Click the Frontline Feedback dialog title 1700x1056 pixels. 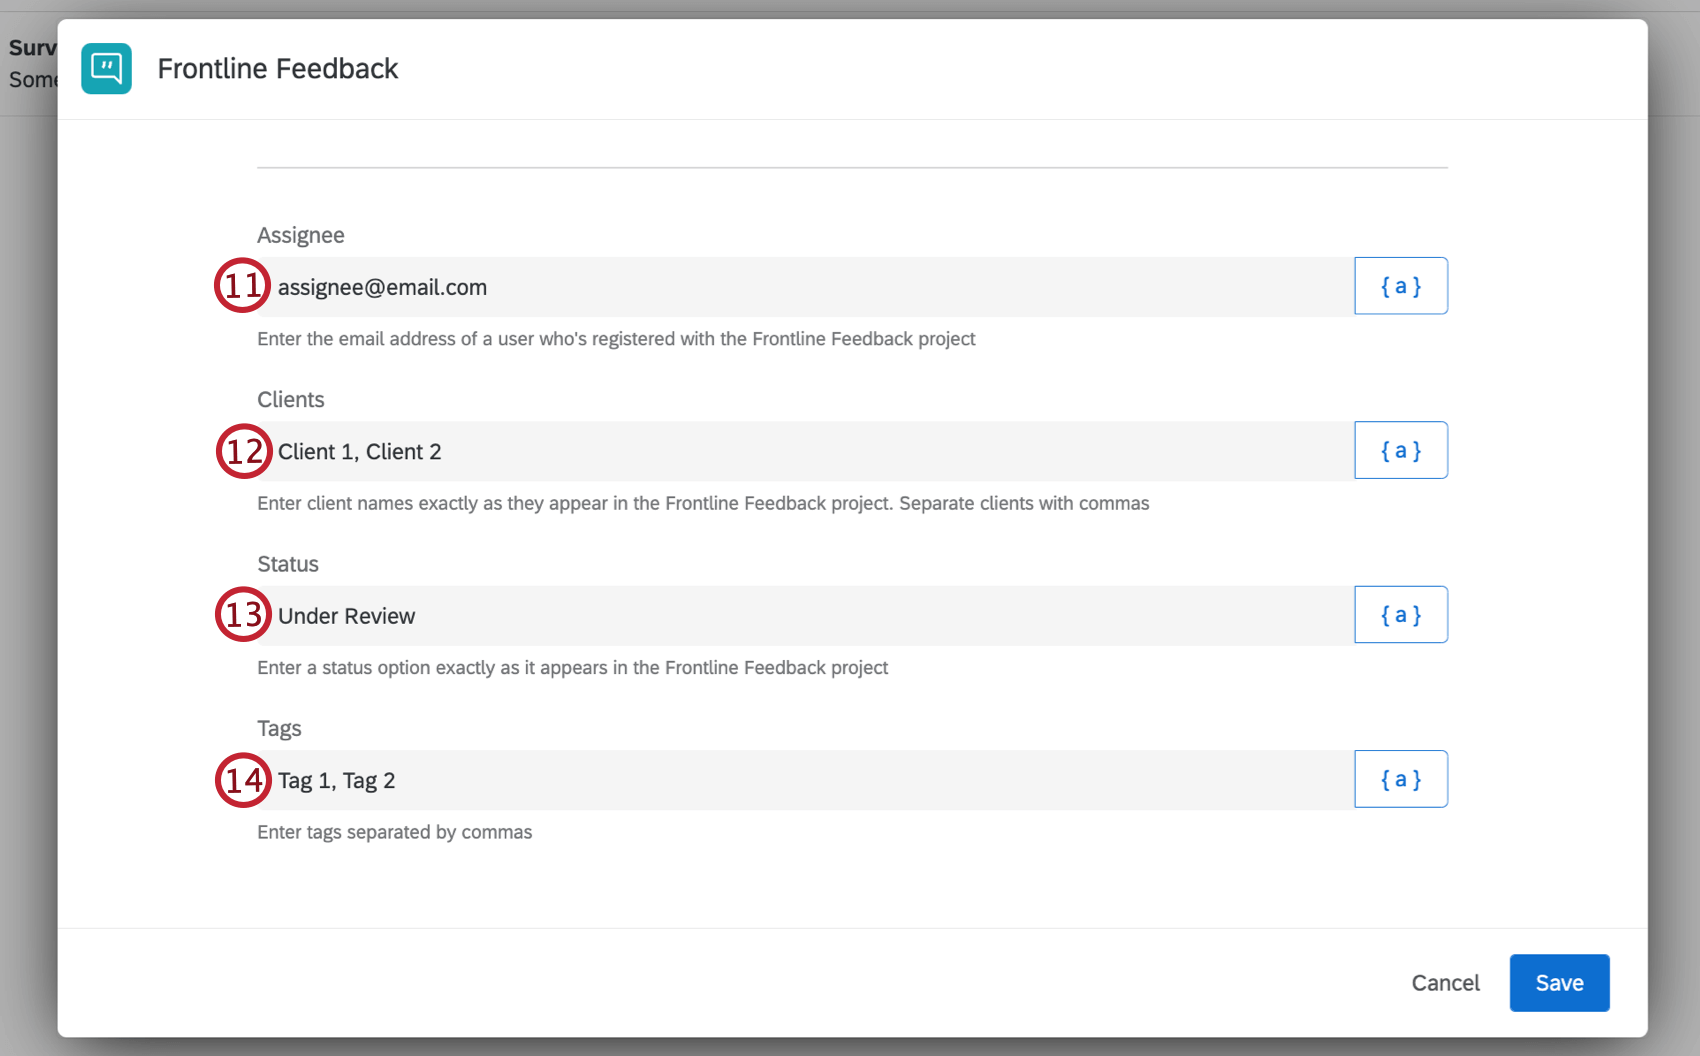[x=278, y=68]
